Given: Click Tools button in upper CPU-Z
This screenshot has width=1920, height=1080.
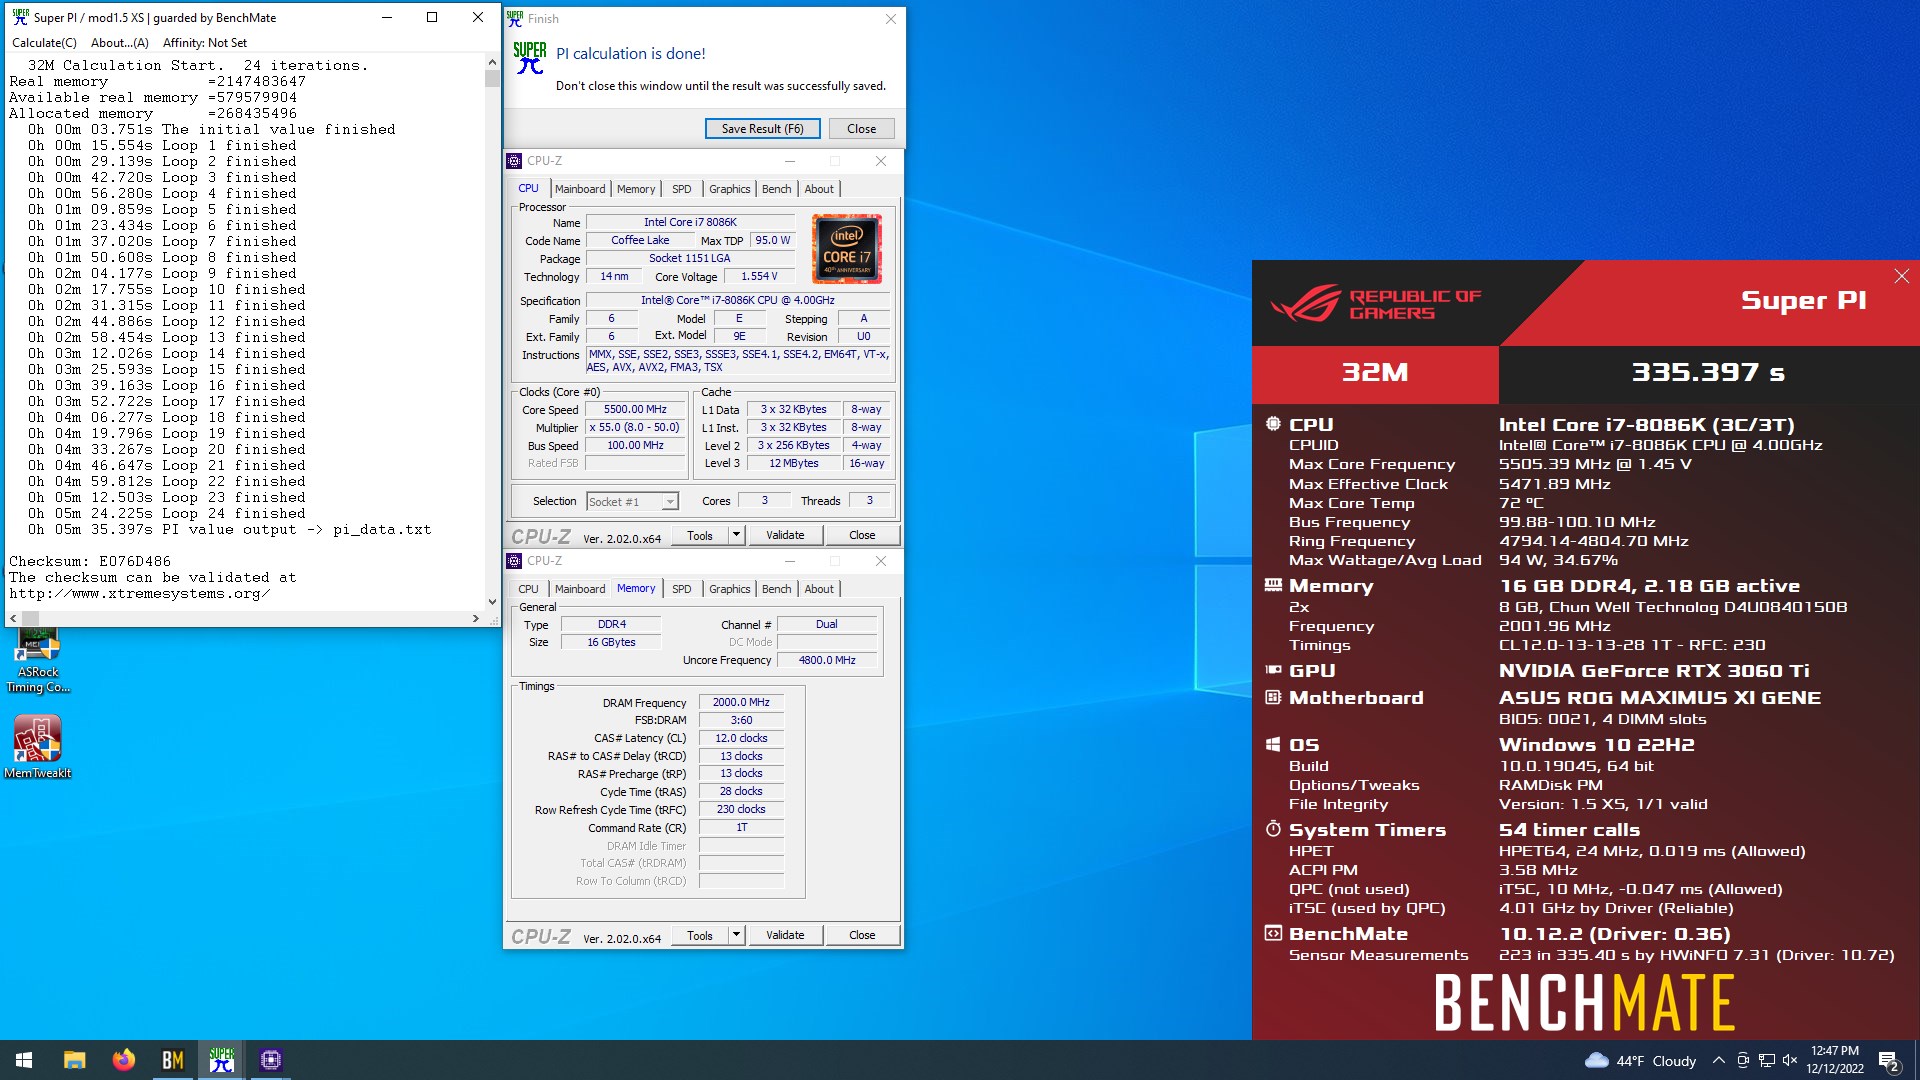Looking at the screenshot, I should pos(700,536).
